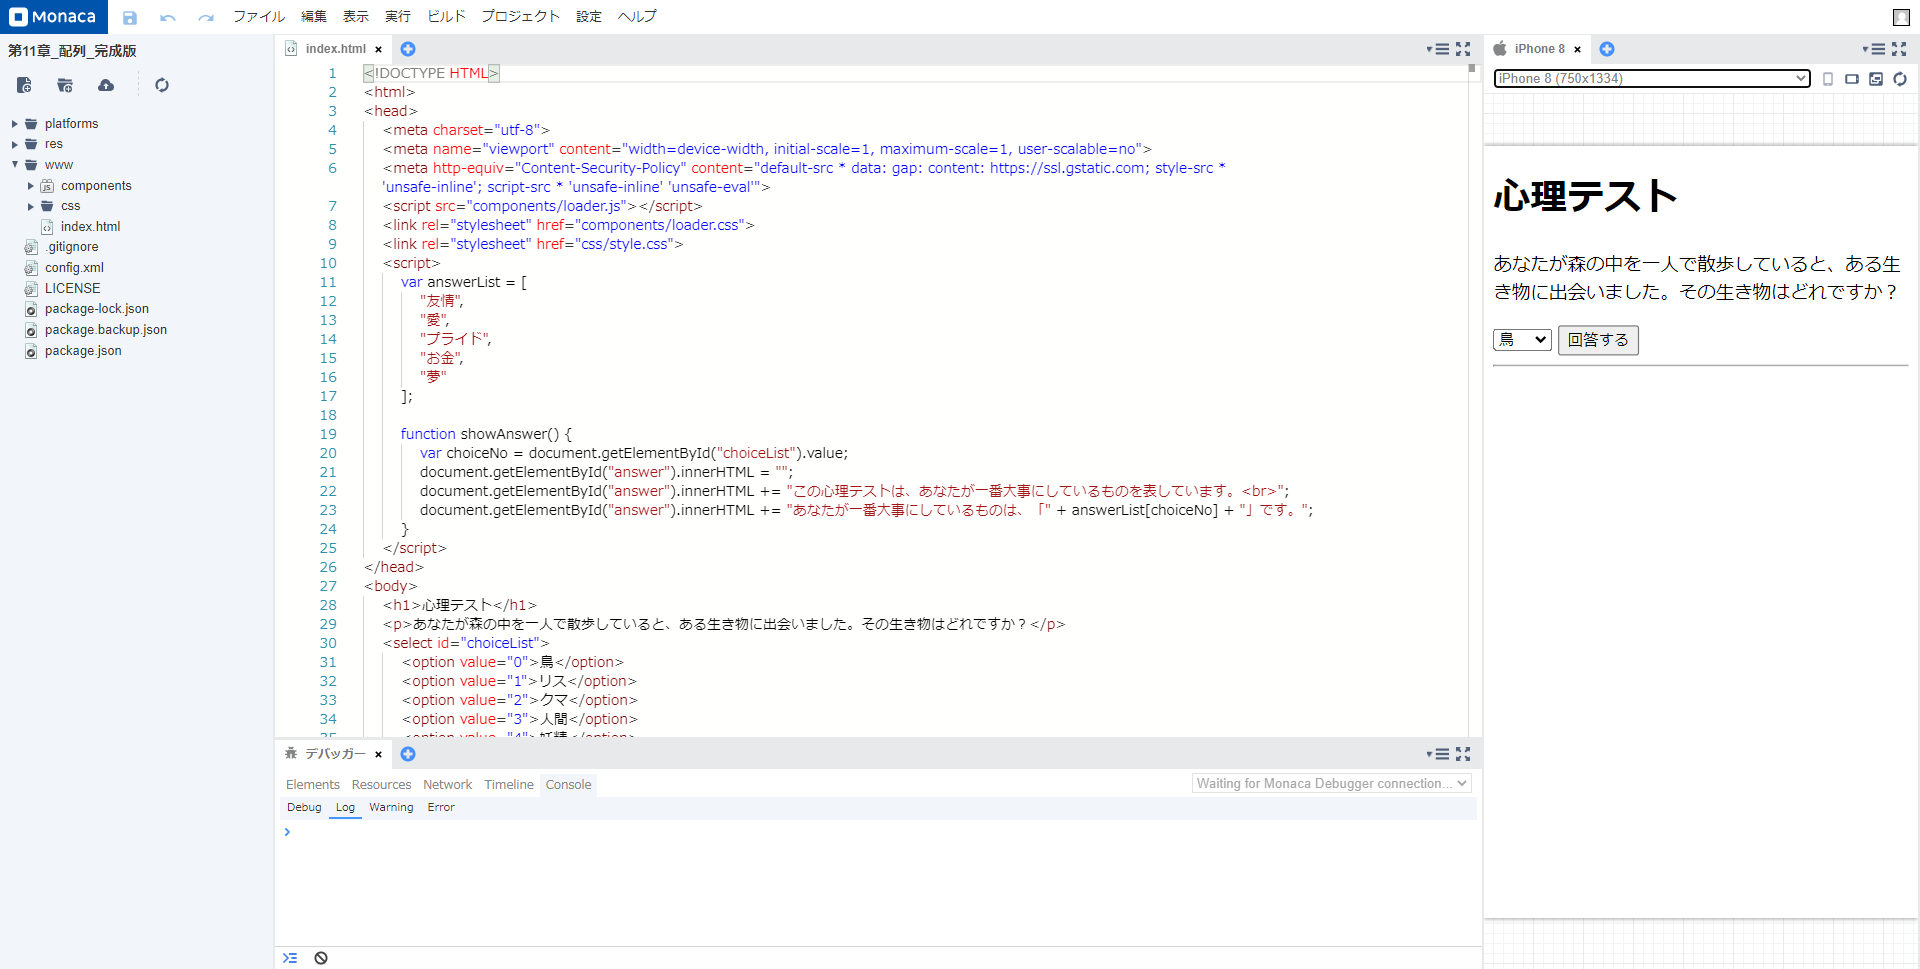The image size is (1920, 969).
Task: Click the save icon in top toolbar
Action: pos(130,17)
